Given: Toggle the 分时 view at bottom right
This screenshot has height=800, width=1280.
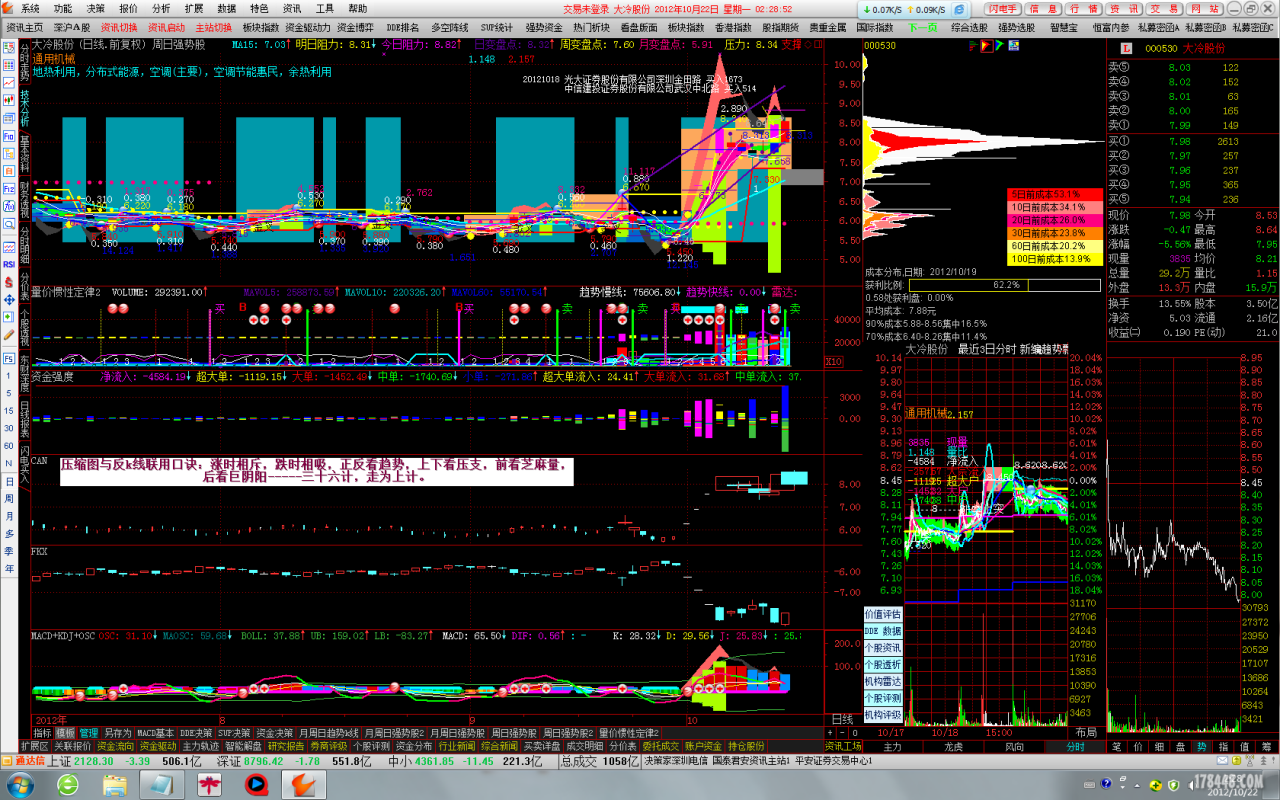Looking at the screenshot, I should click(x=1075, y=747).
